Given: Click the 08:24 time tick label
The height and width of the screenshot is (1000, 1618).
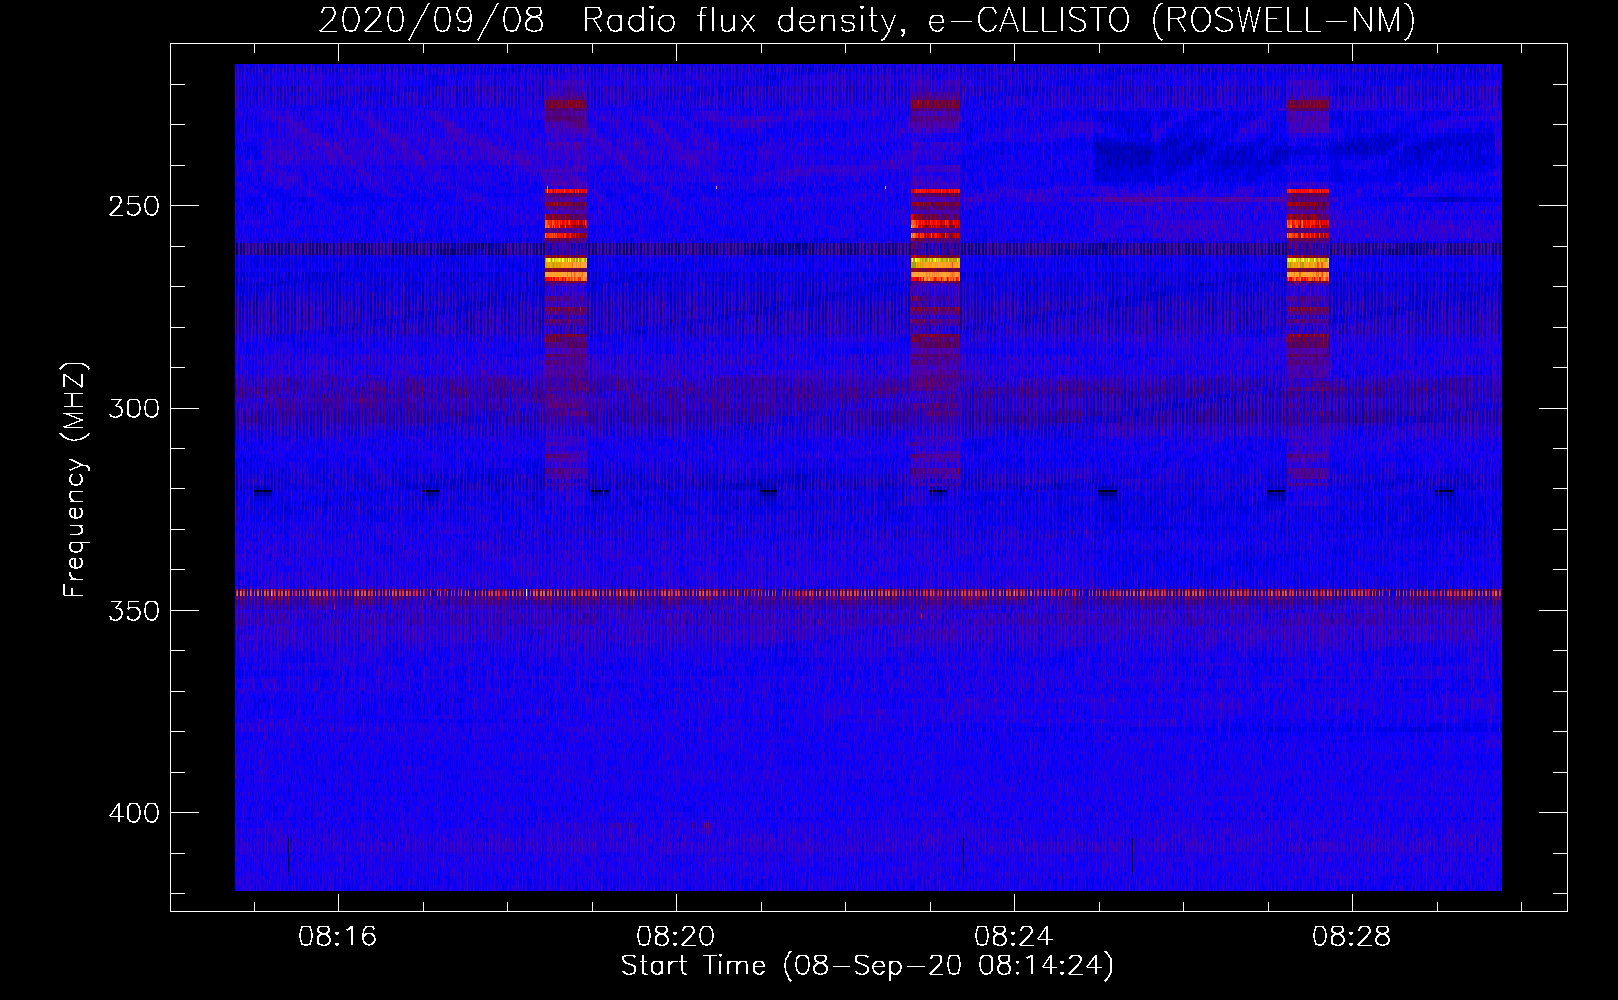Looking at the screenshot, I should [x=1014, y=937].
